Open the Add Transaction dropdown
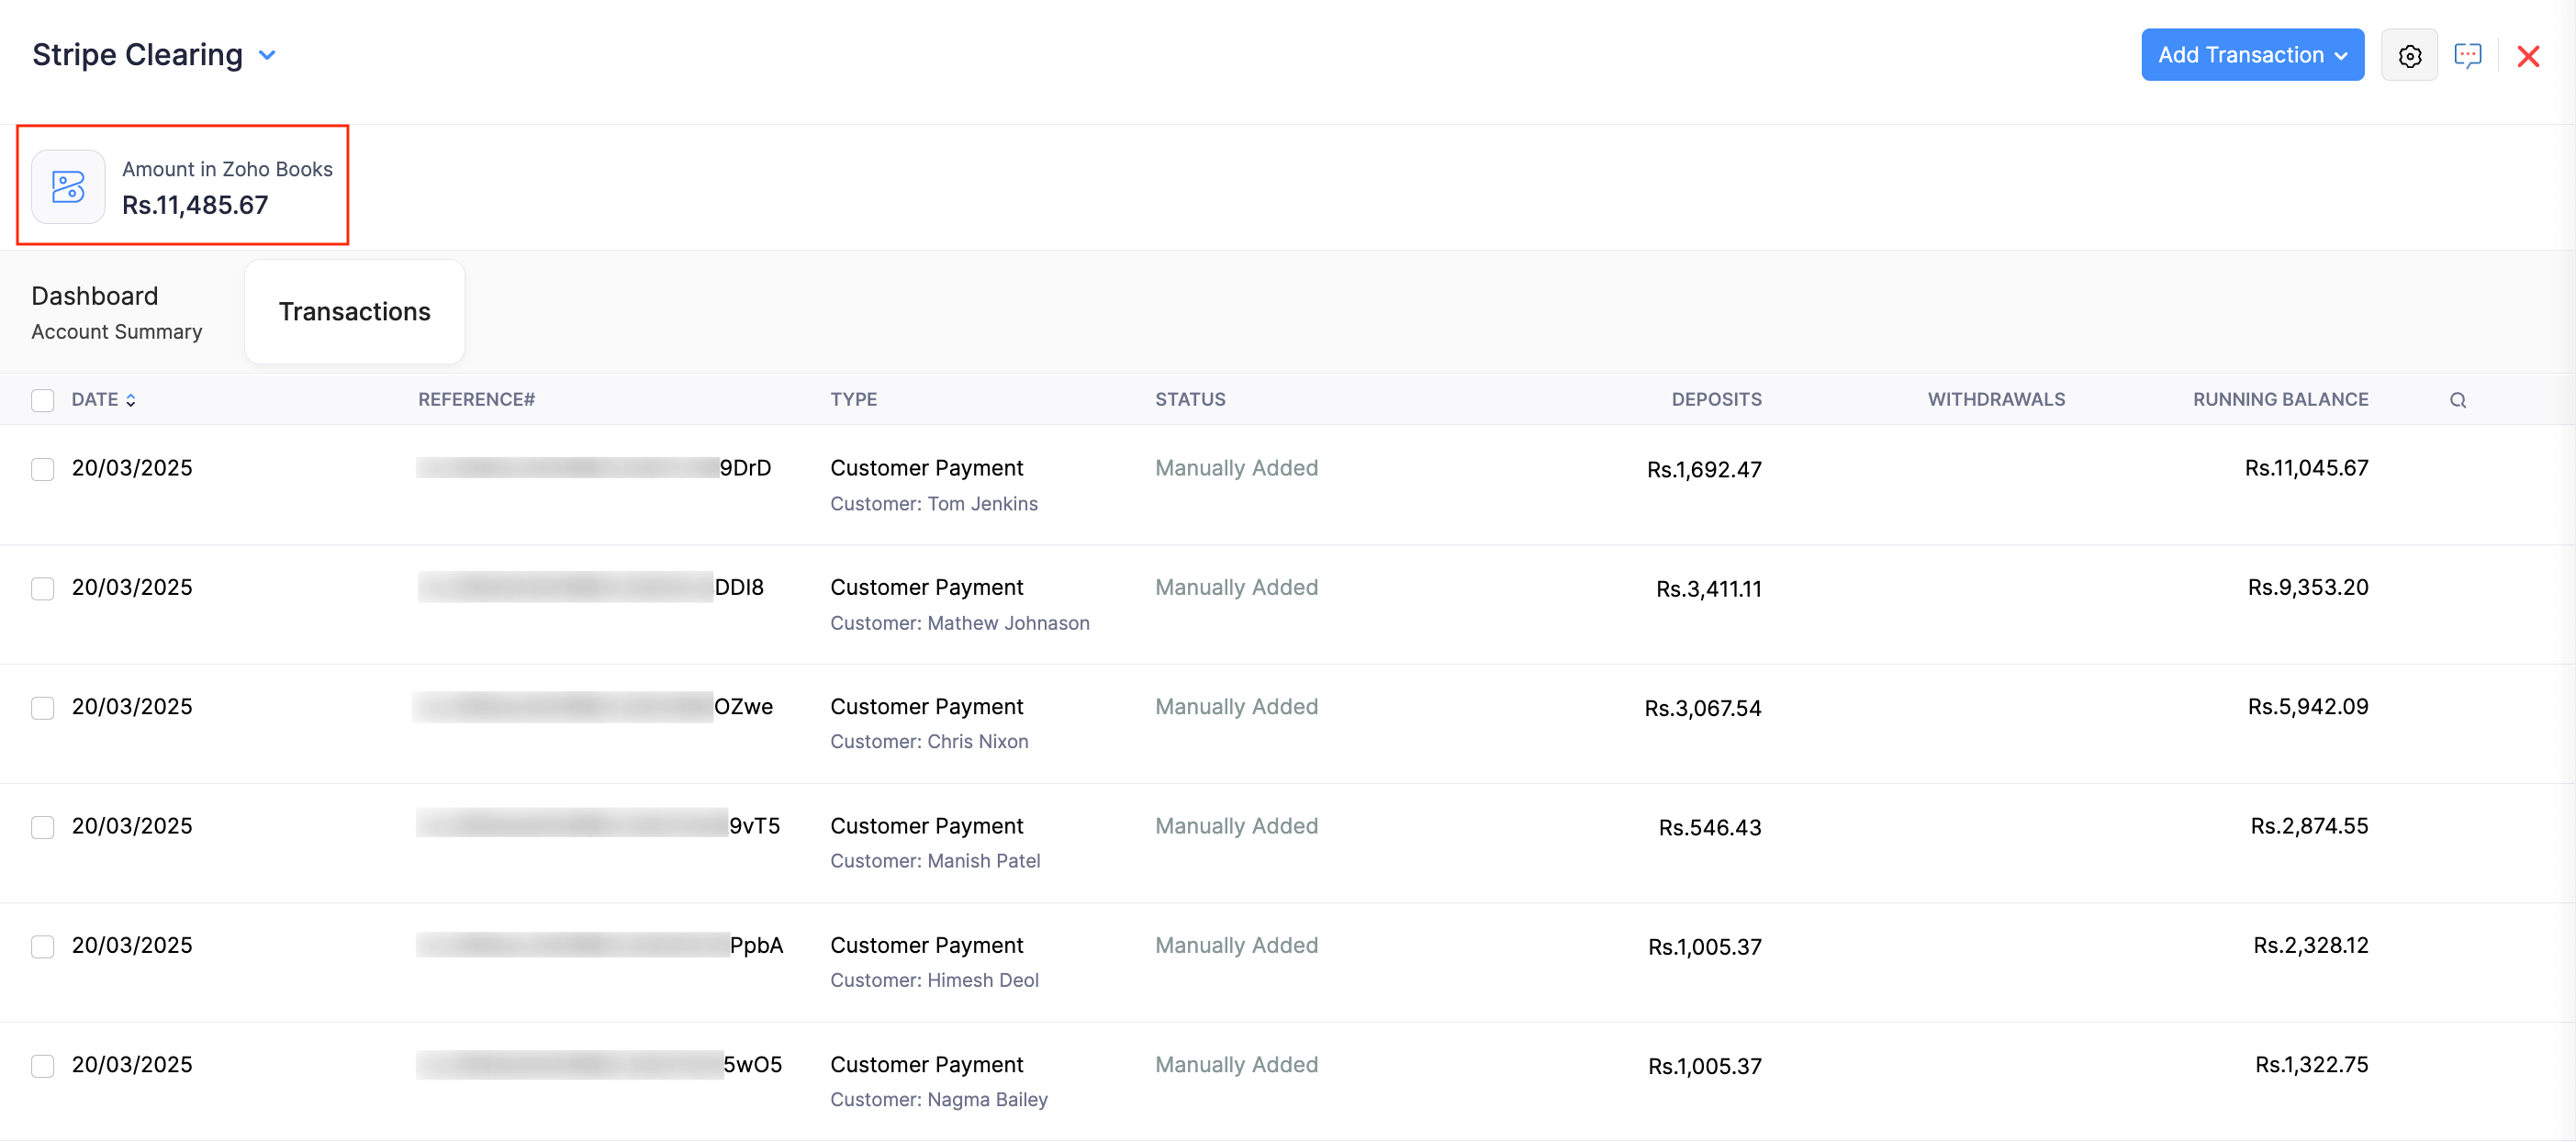The height and width of the screenshot is (1142, 2576). pos(2251,55)
